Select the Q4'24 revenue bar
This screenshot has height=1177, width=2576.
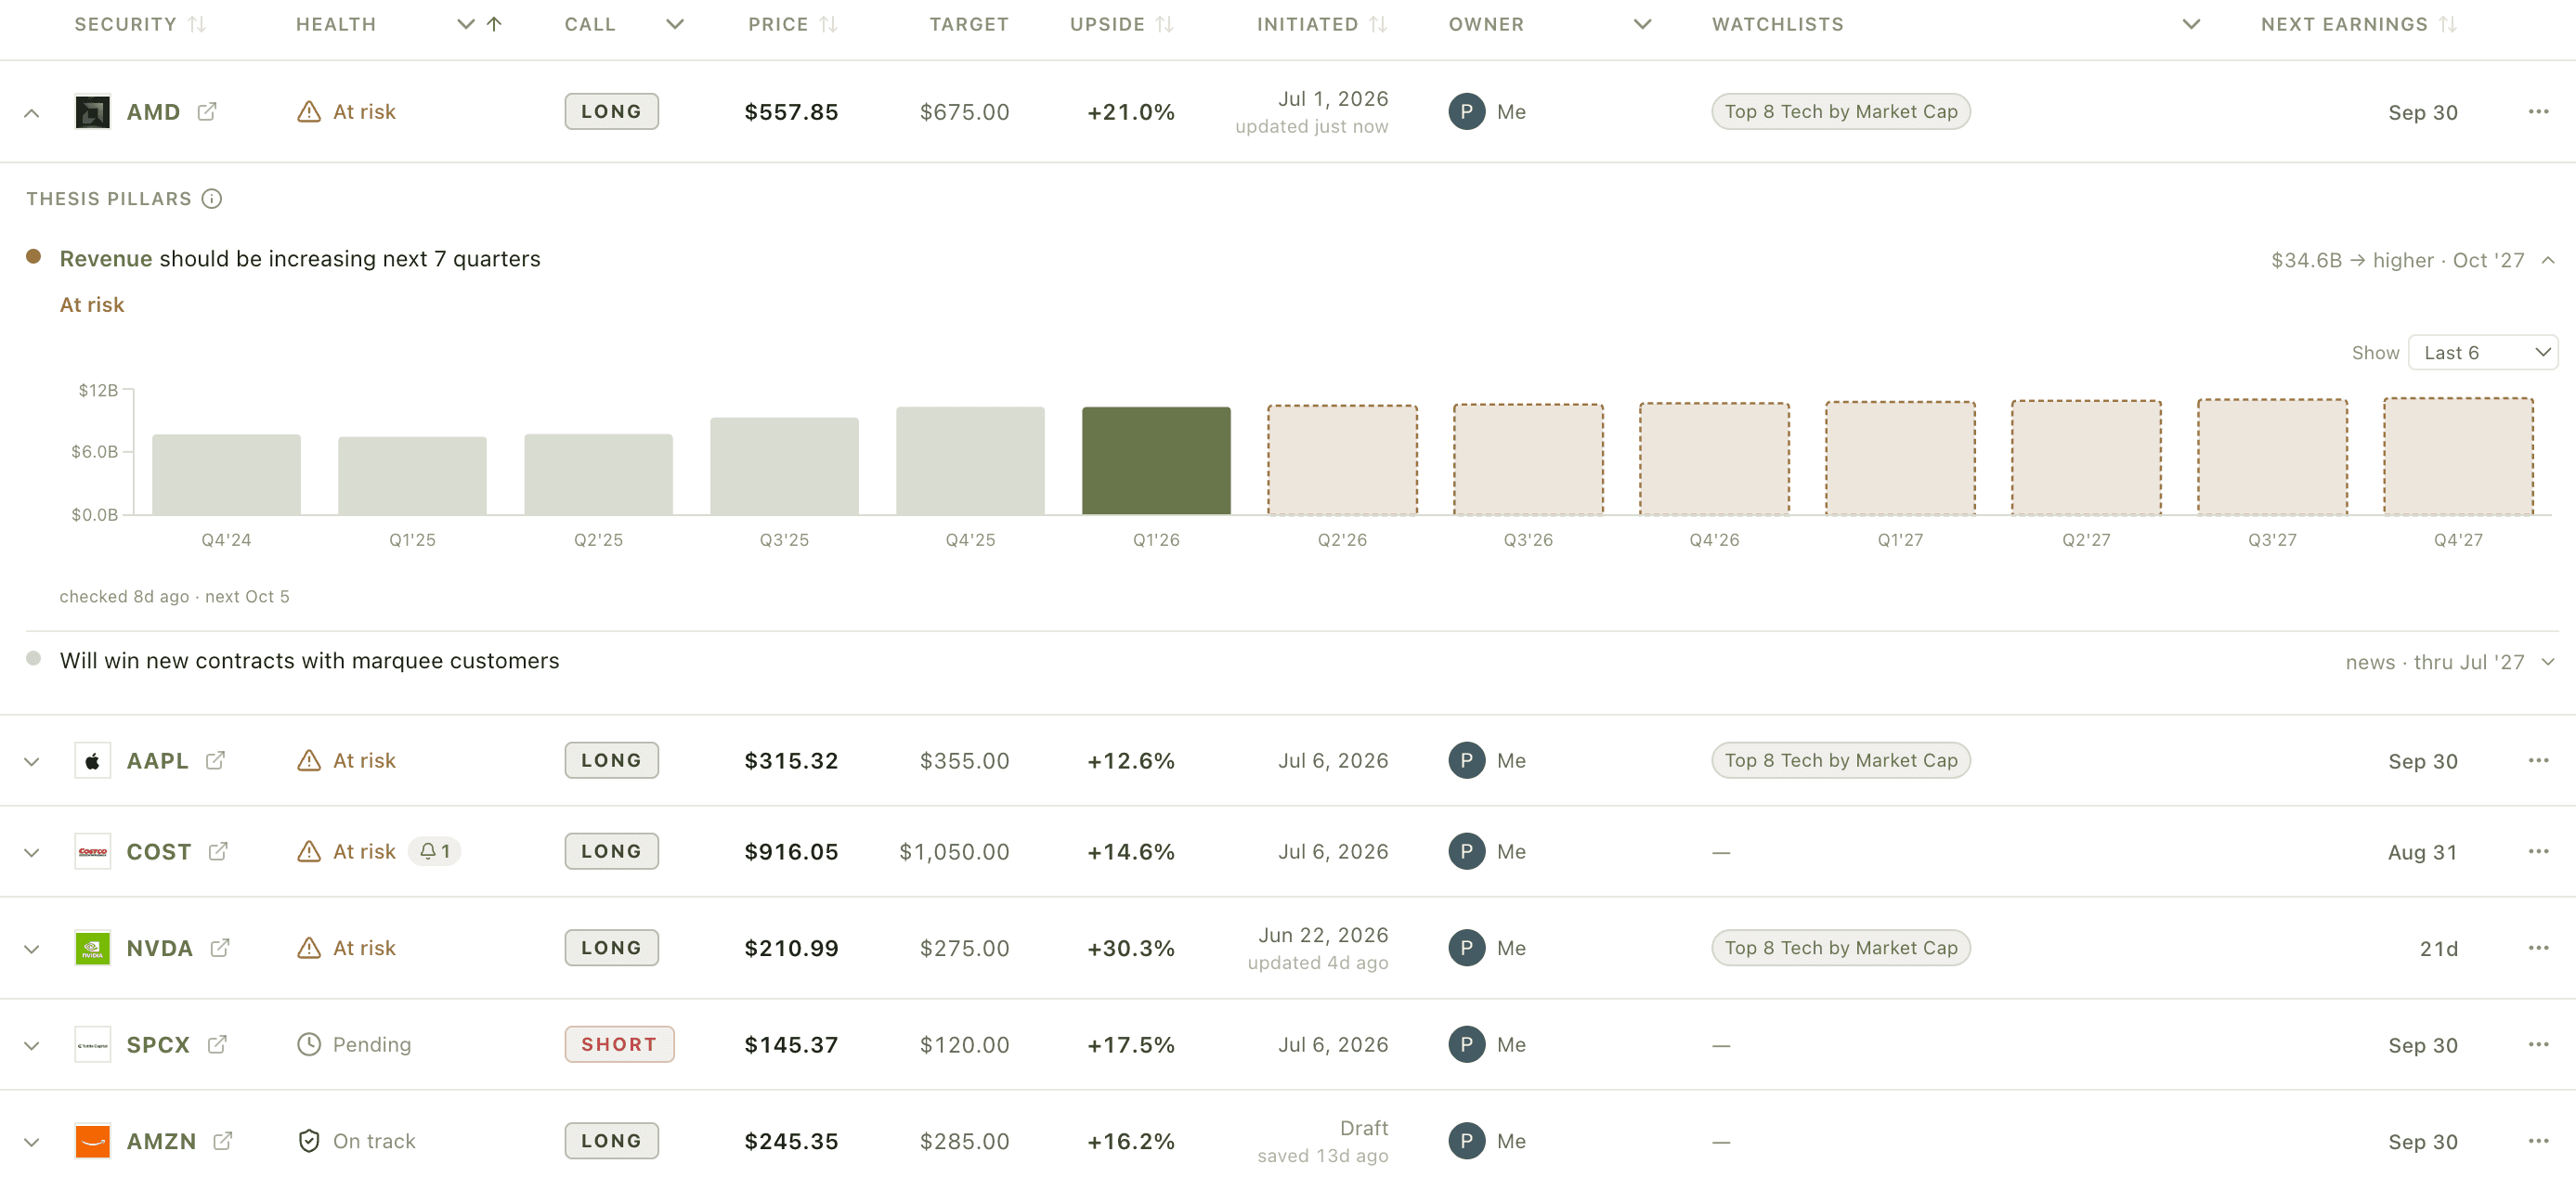point(226,474)
